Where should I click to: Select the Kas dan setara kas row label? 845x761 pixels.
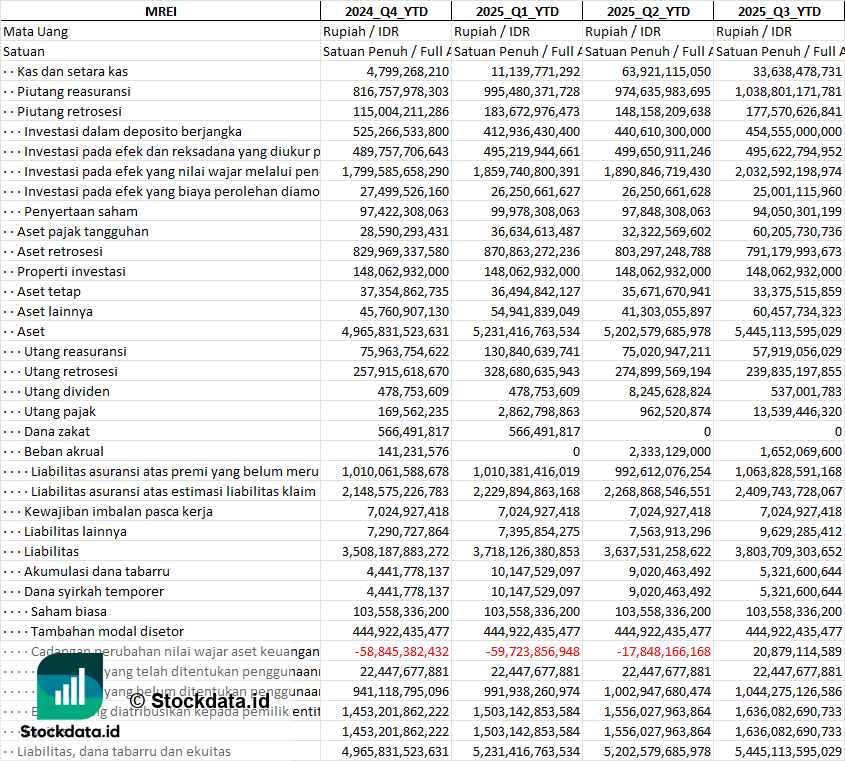click(x=72, y=71)
